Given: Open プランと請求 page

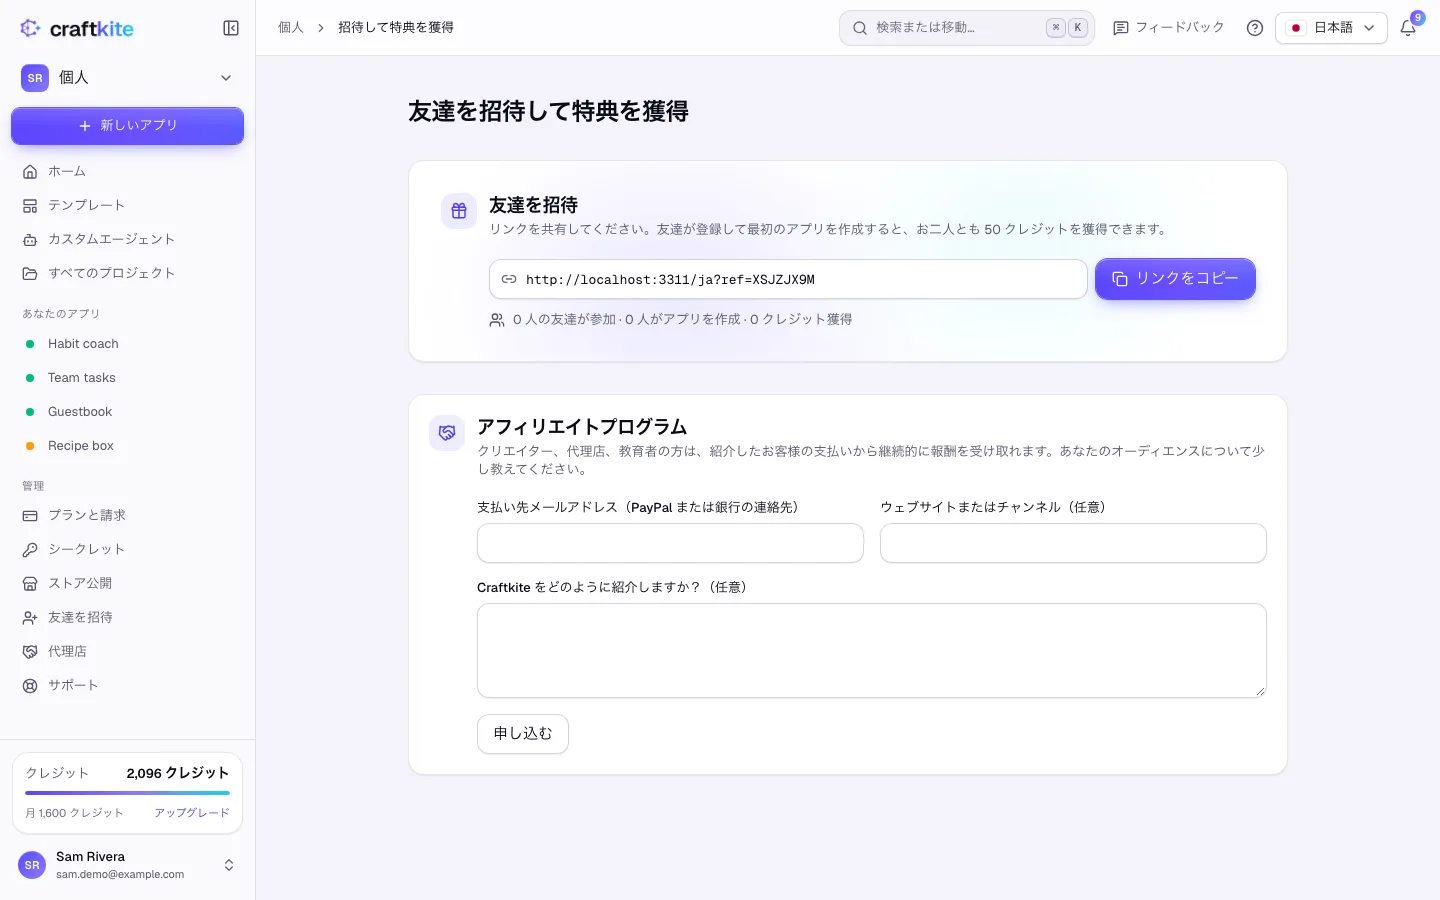Looking at the screenshot, I should (128, 515).
